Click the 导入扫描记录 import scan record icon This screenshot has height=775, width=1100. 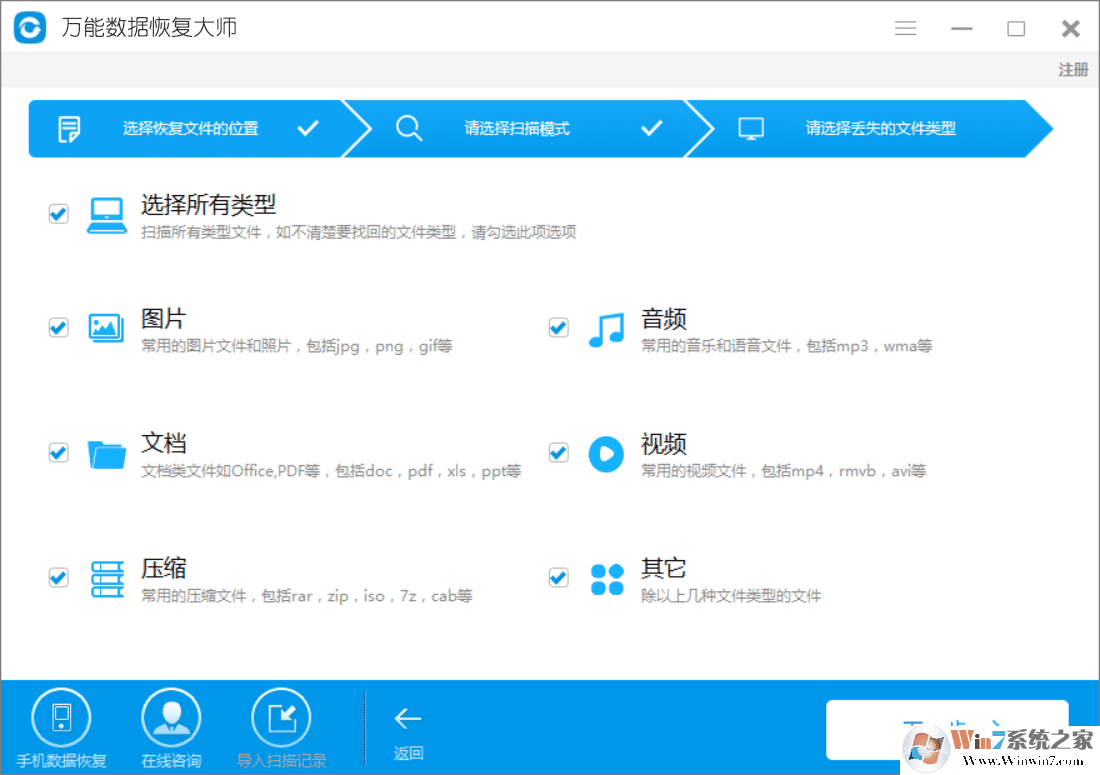tap(281, 716)
